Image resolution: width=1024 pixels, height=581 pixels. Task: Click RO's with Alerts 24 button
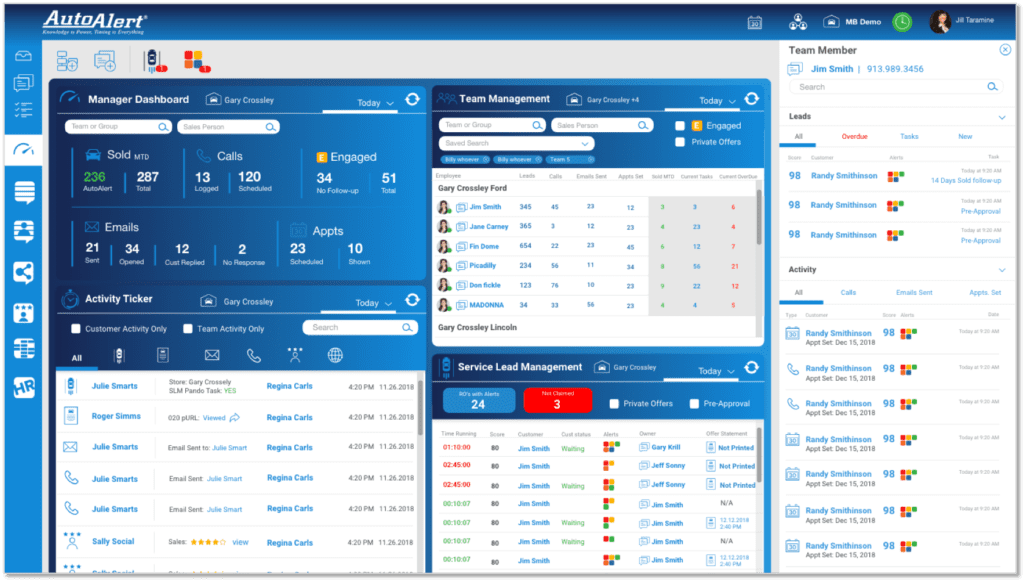tap(479, 400)
